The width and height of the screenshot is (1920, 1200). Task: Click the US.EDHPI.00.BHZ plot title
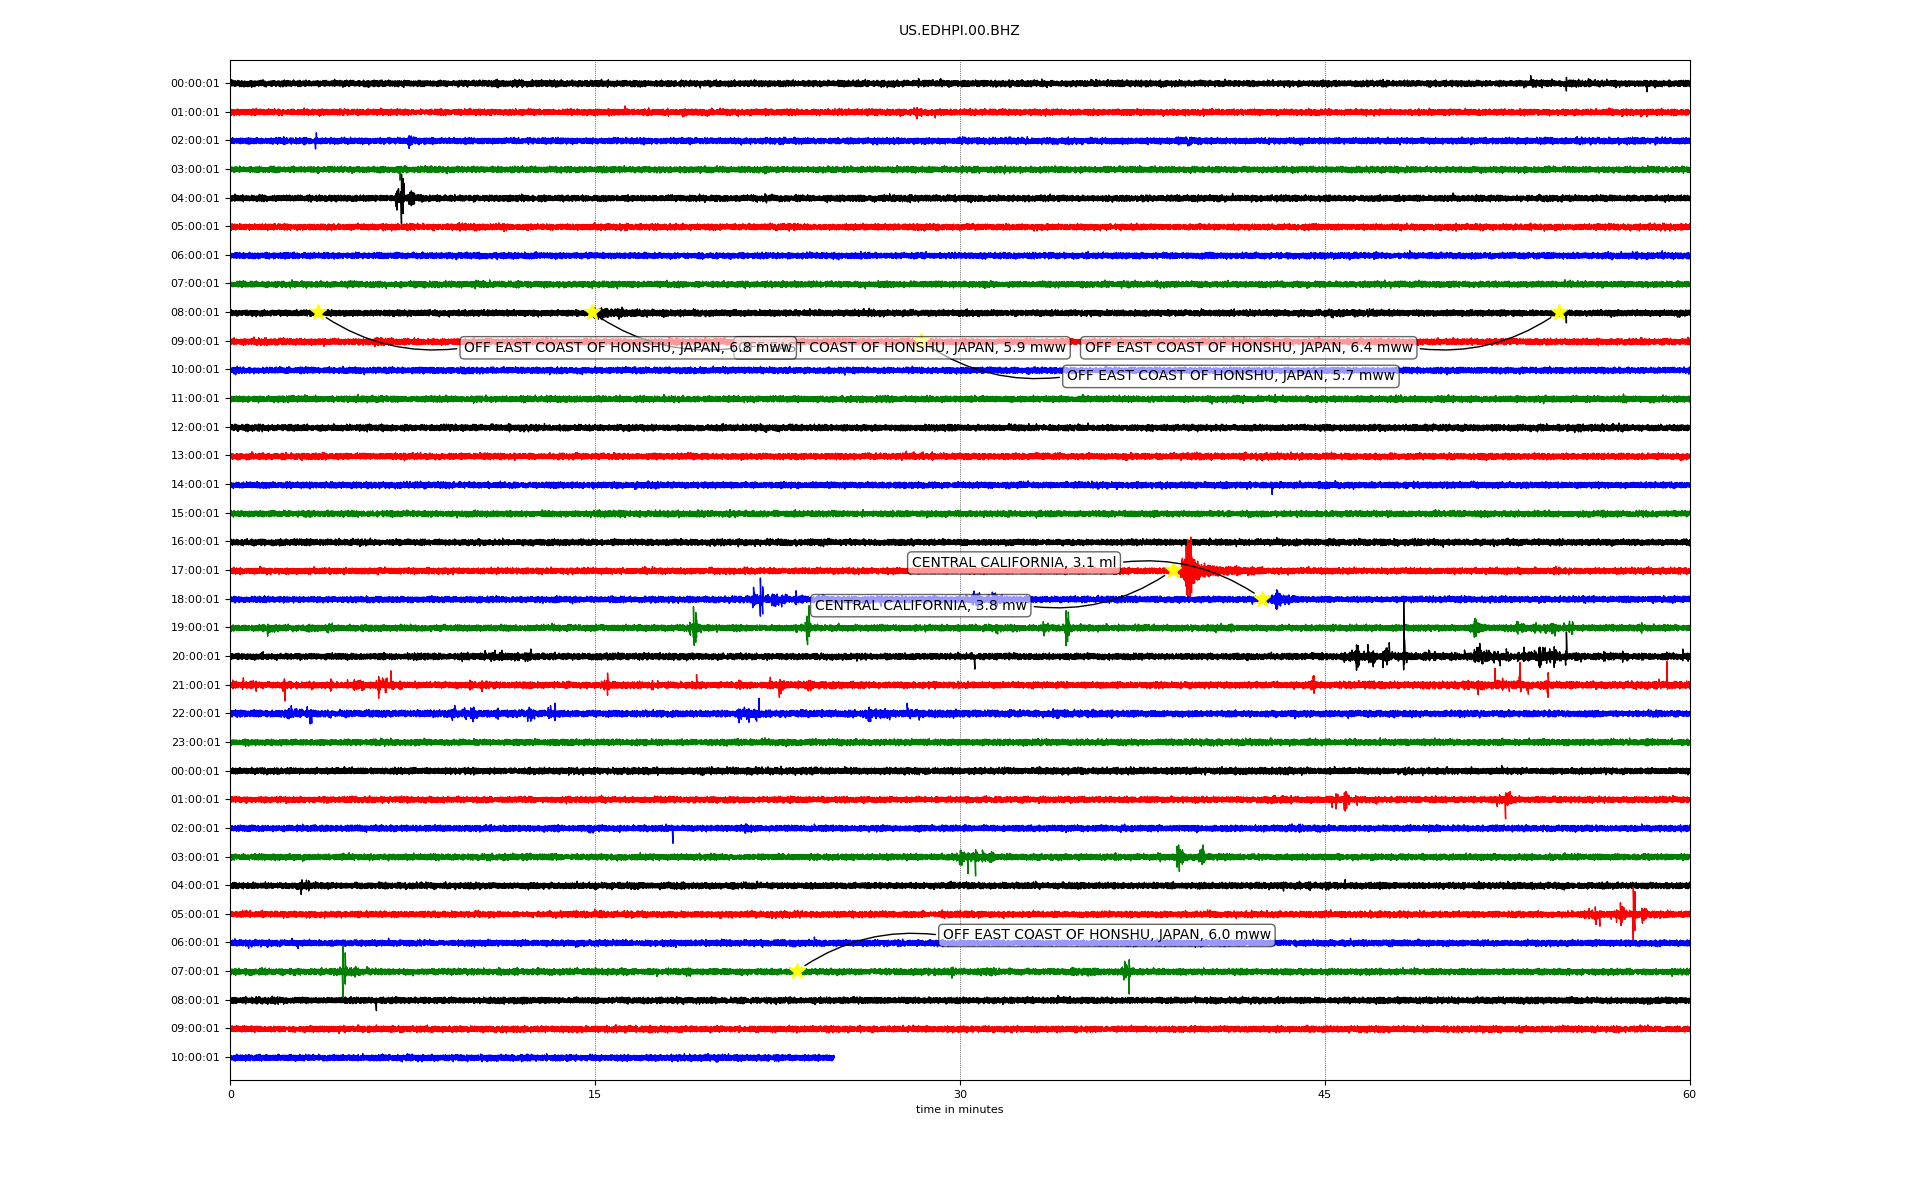[x=959, y=31]
